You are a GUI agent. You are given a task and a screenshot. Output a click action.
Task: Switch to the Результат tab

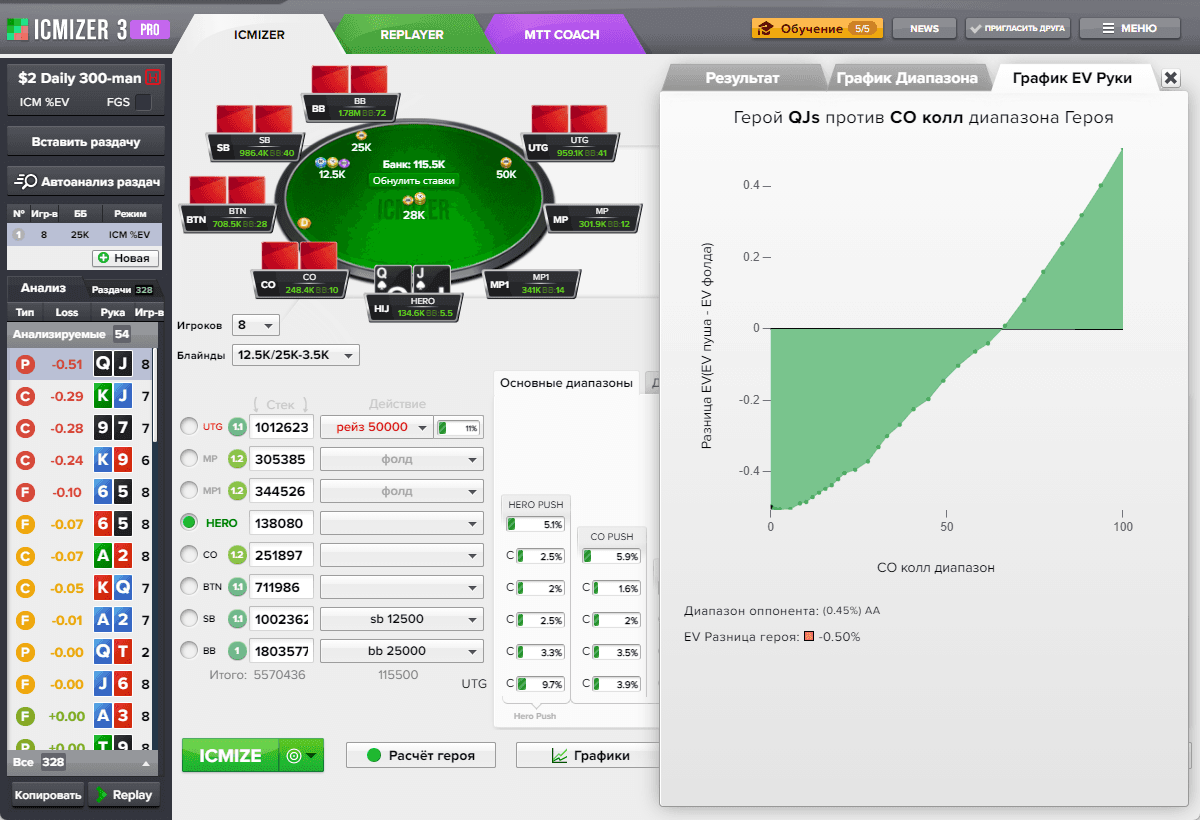742,78
